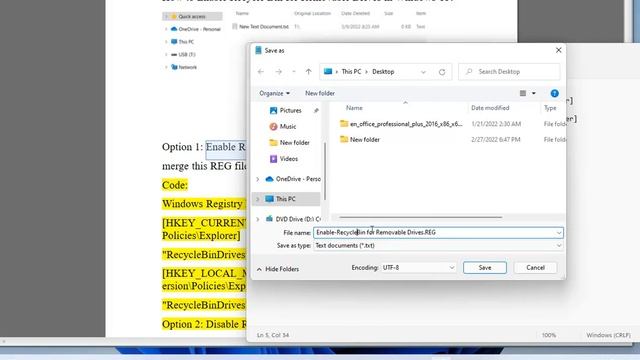640x360 pixels.
Task: Expand the address bar path history dropdown
Action: [x=423, y=72]
